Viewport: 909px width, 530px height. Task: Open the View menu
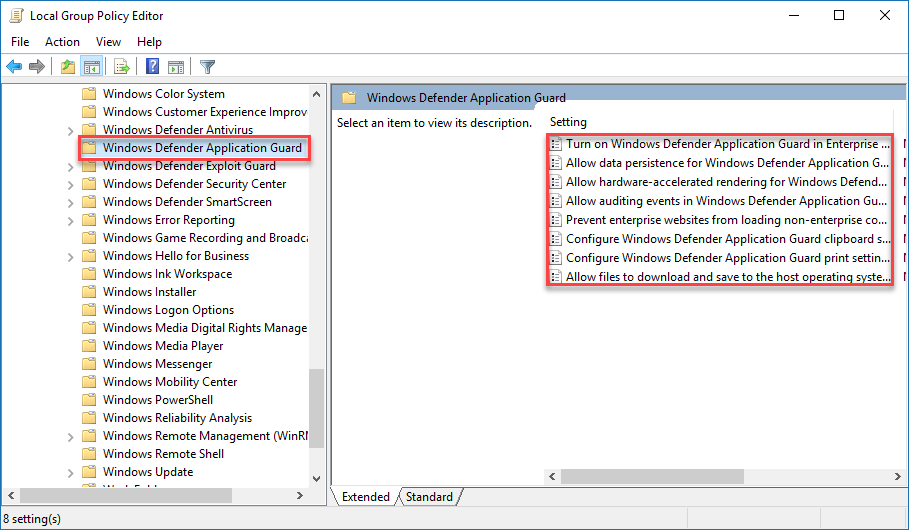point(108,42)
